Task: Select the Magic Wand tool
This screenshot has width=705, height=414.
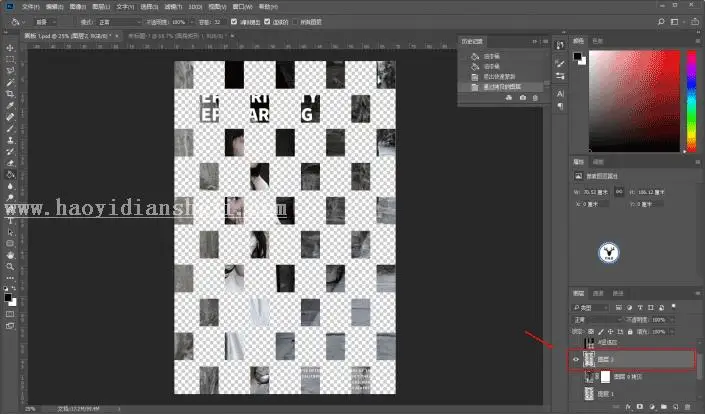Action: [x=10, y=82]
